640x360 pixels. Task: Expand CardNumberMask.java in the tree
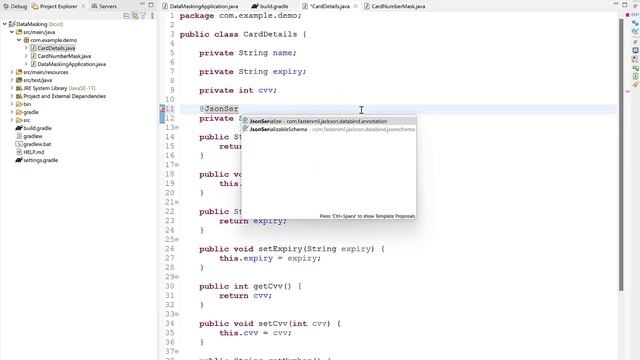[x=26, y=56]
